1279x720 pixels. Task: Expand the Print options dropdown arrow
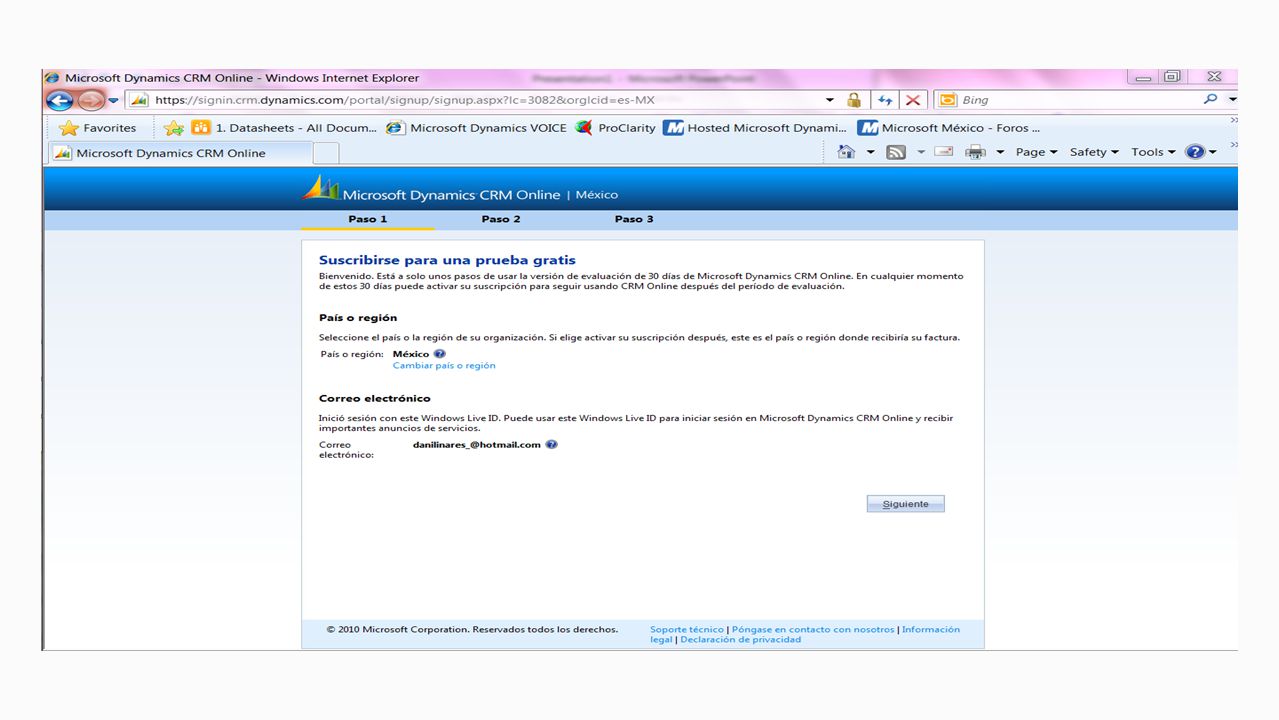coord(1000,152)
